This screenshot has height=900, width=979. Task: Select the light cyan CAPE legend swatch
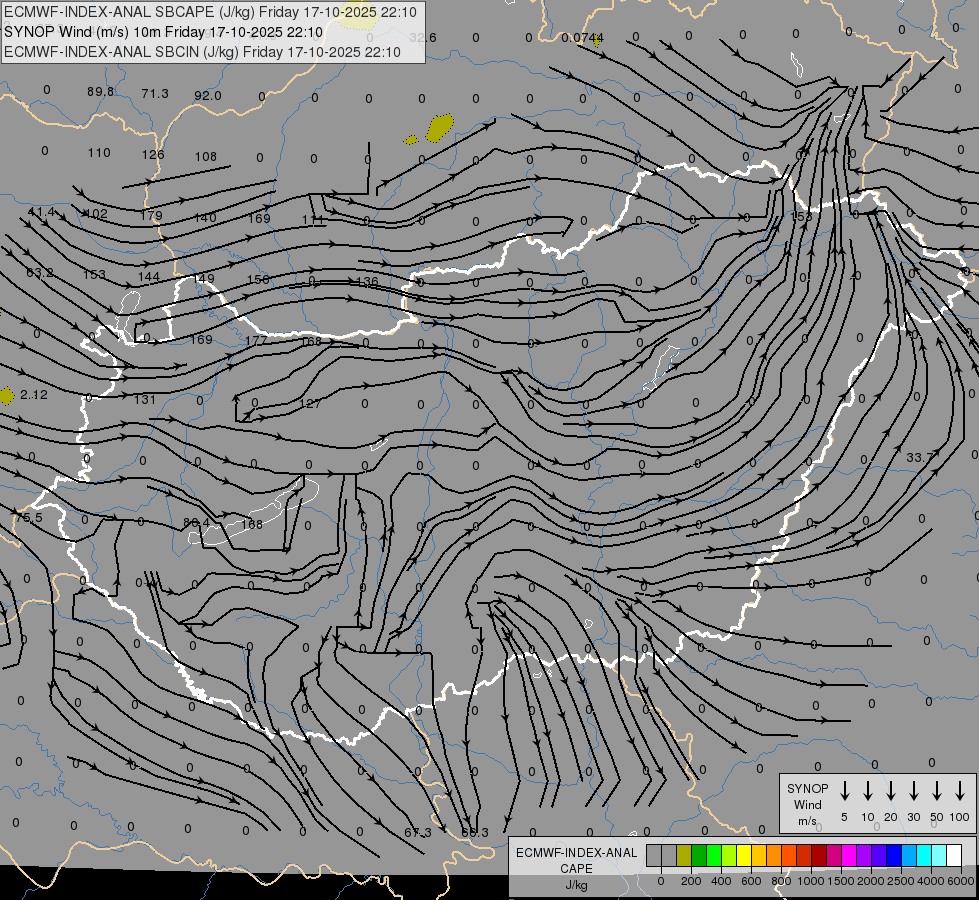[939, 855]
